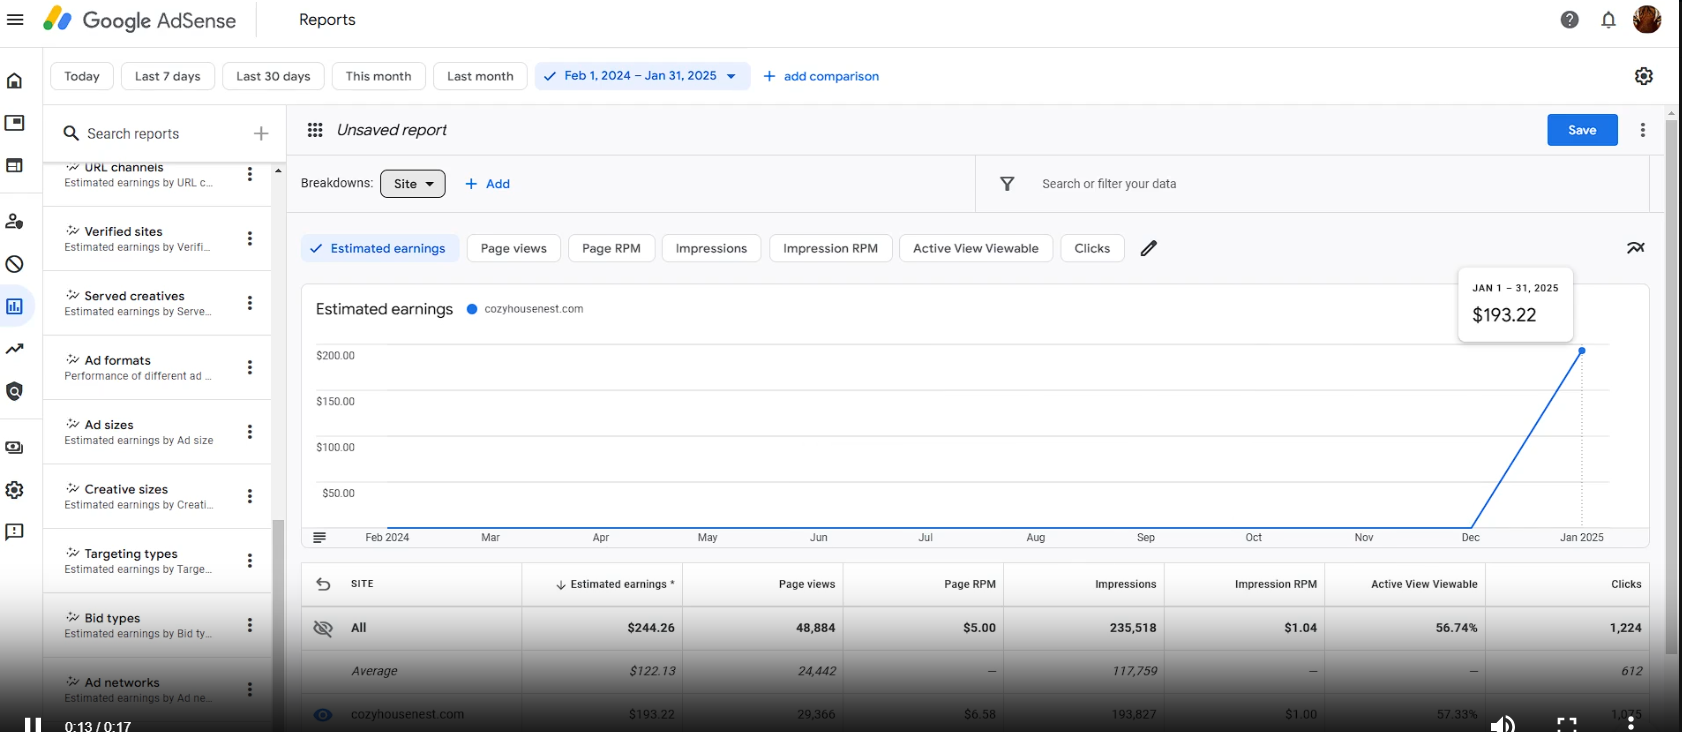Screen dimensions: 1682x732
Task: Open the chart legend list icon
Action: pyautogui.click(x=319, y=538)
